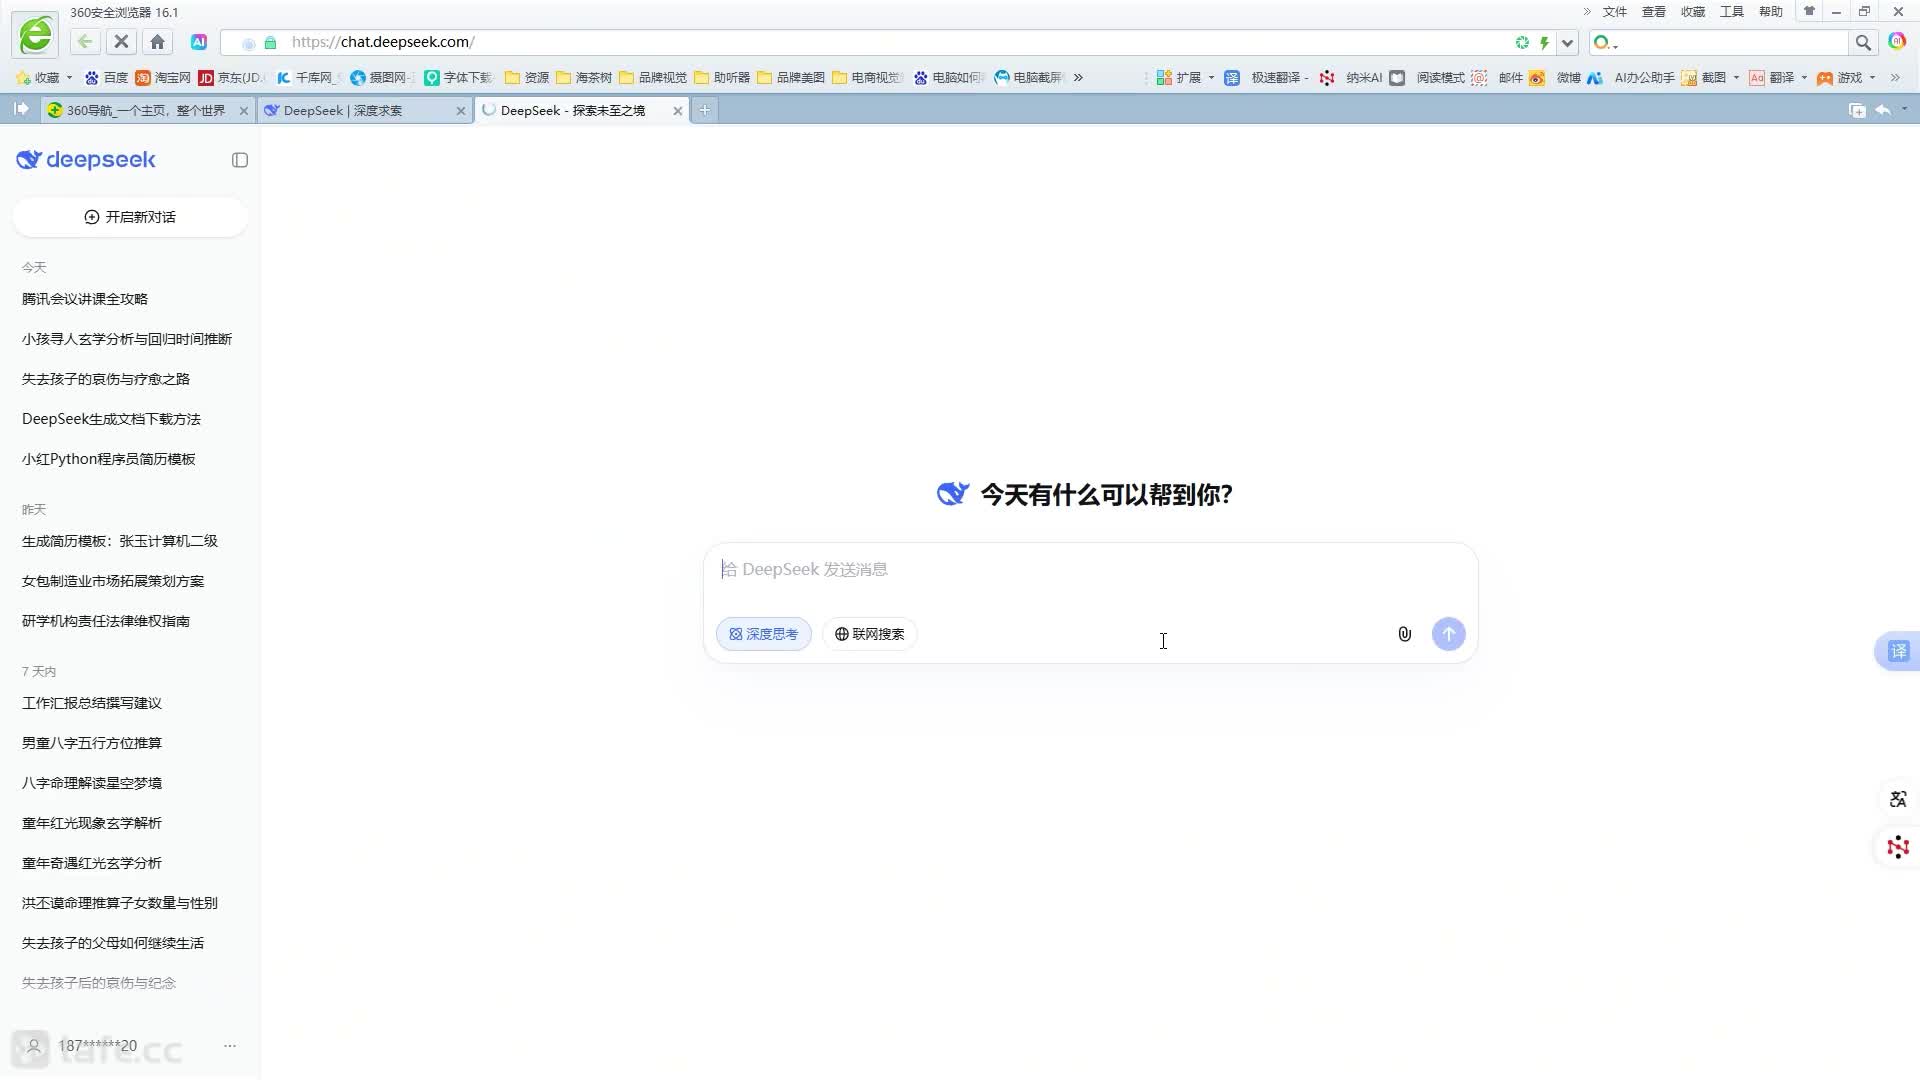The width and height of the screenshot is (1920, 1080).
Task: Close the DeepSeek - 探索未至之境 tab
Action: pos(677,111)
